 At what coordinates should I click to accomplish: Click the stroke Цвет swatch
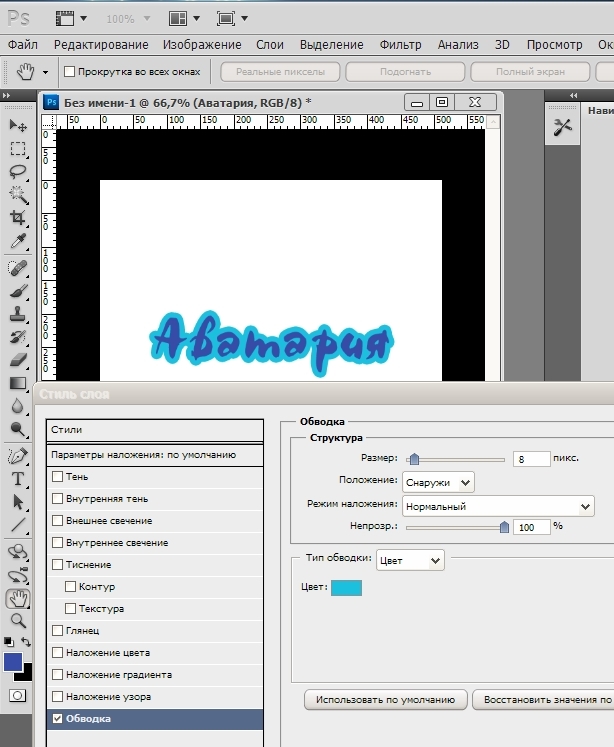pos(346,587)
